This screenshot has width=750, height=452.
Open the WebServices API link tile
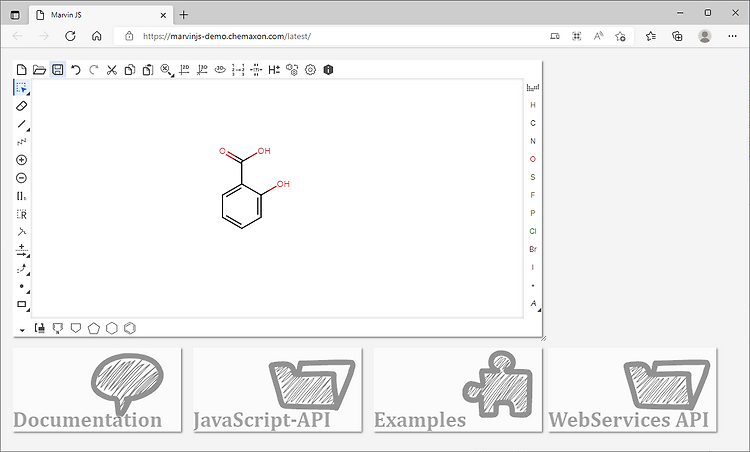click(632, 390)
